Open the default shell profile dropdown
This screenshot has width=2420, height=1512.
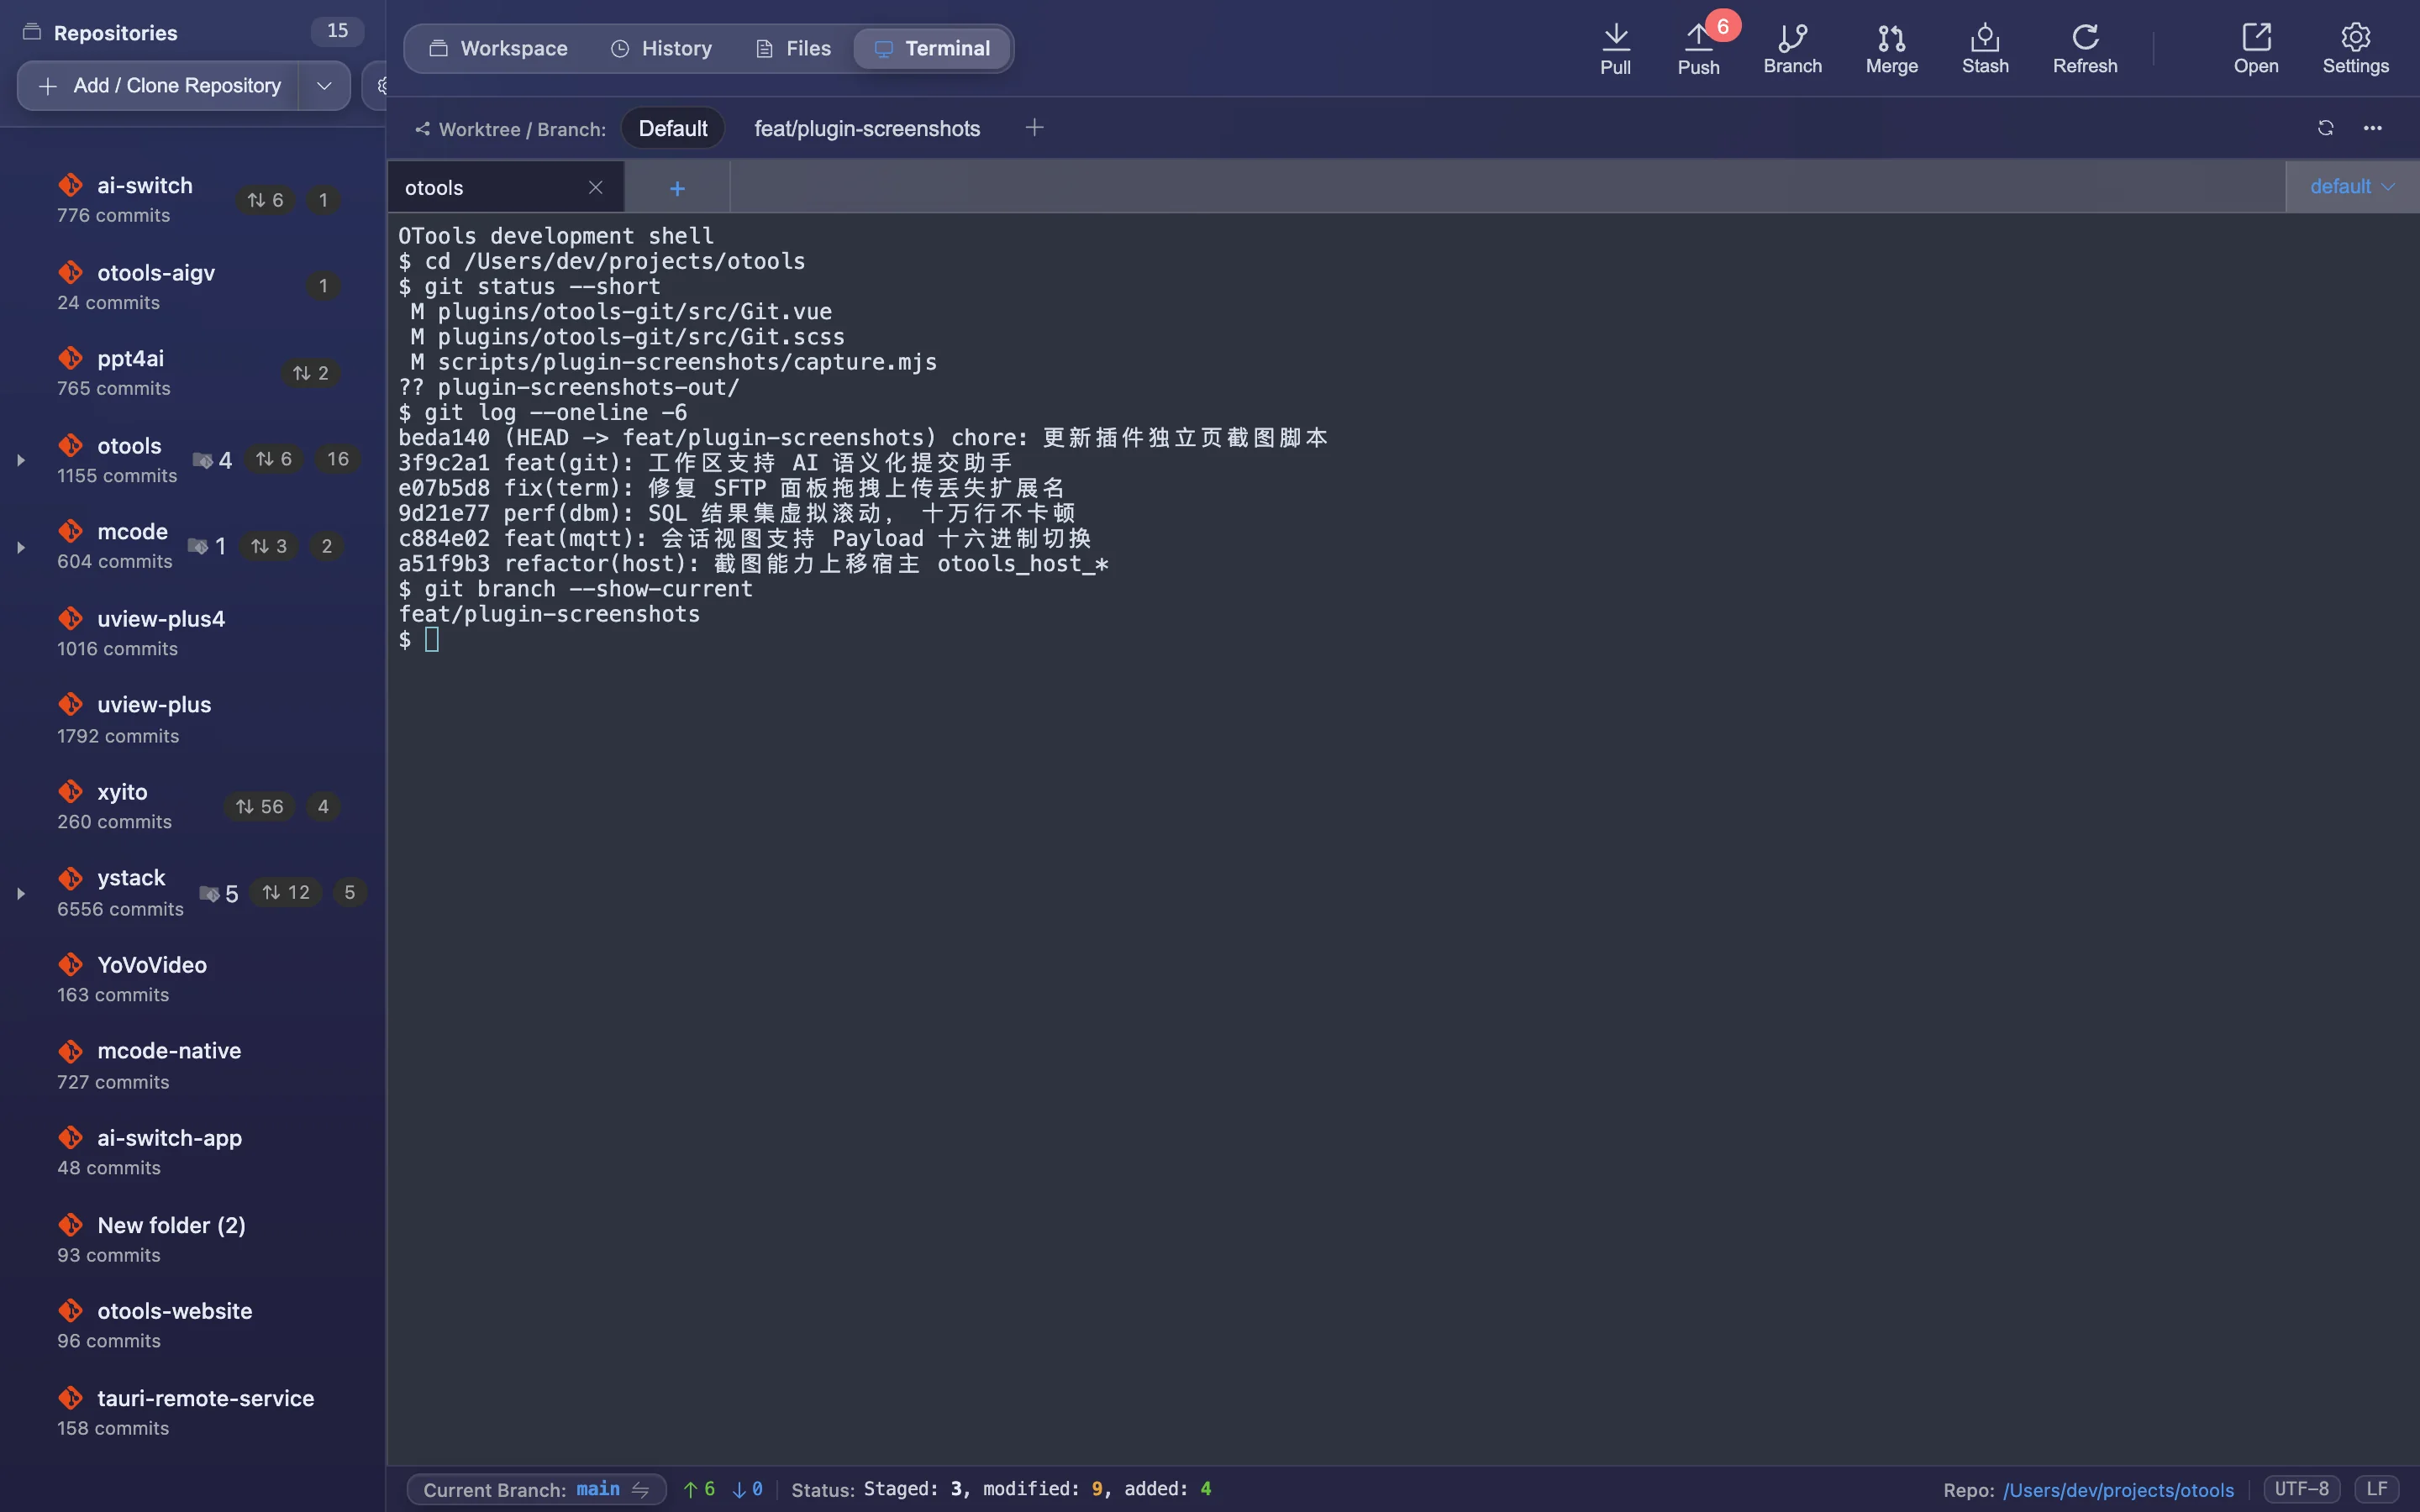(x=2351, y=187)
